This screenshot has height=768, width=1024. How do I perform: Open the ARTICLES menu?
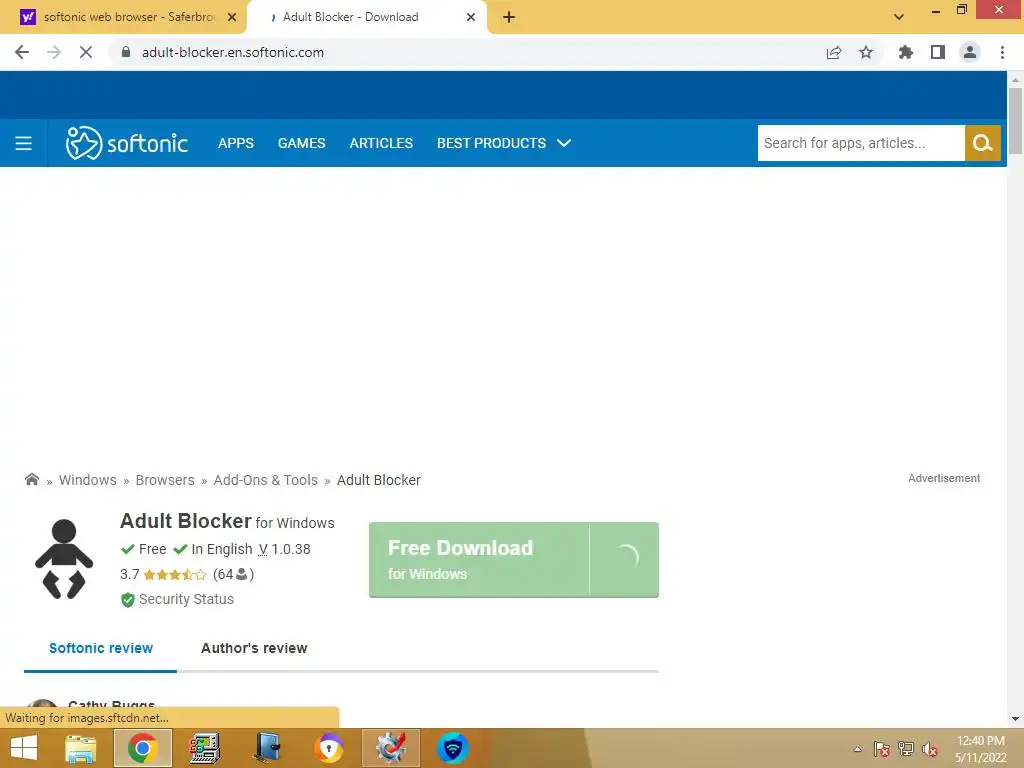(381, 143)
